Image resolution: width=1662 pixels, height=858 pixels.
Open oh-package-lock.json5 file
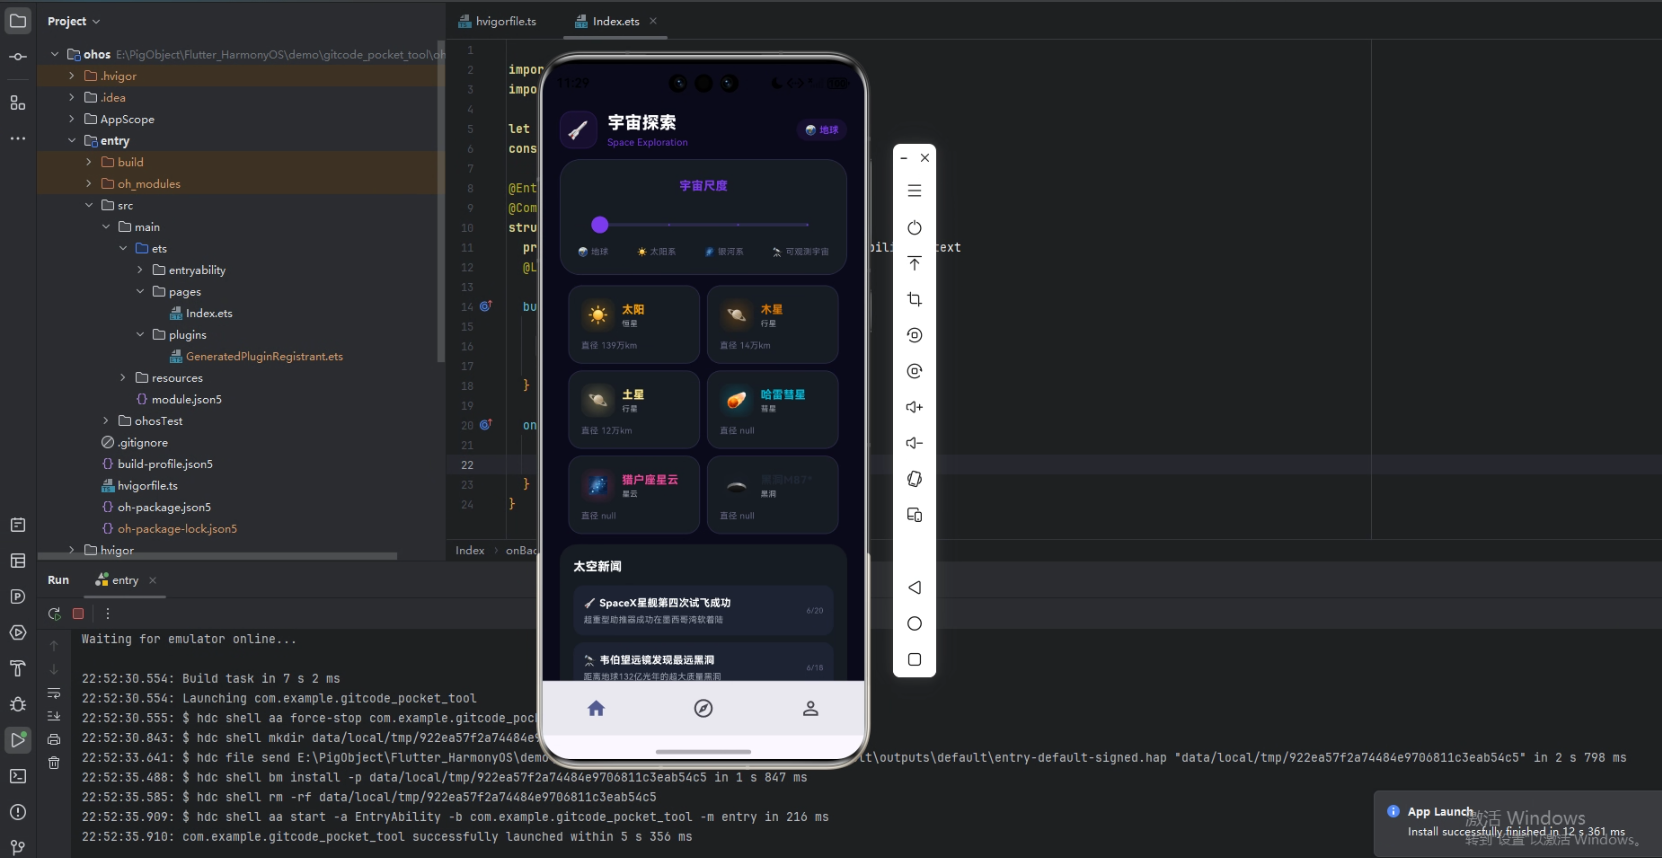pyautogui.click(x=169, y=529)
